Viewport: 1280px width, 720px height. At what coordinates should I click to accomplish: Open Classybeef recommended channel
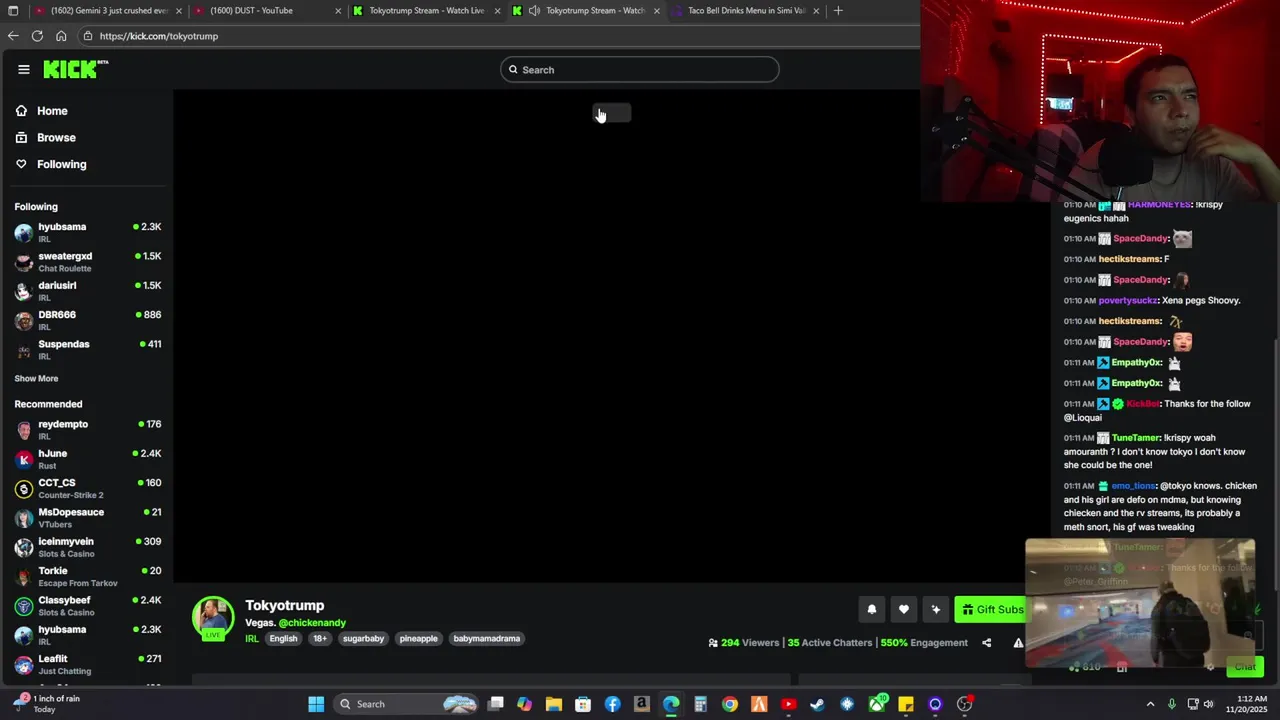tap(88, 605)
